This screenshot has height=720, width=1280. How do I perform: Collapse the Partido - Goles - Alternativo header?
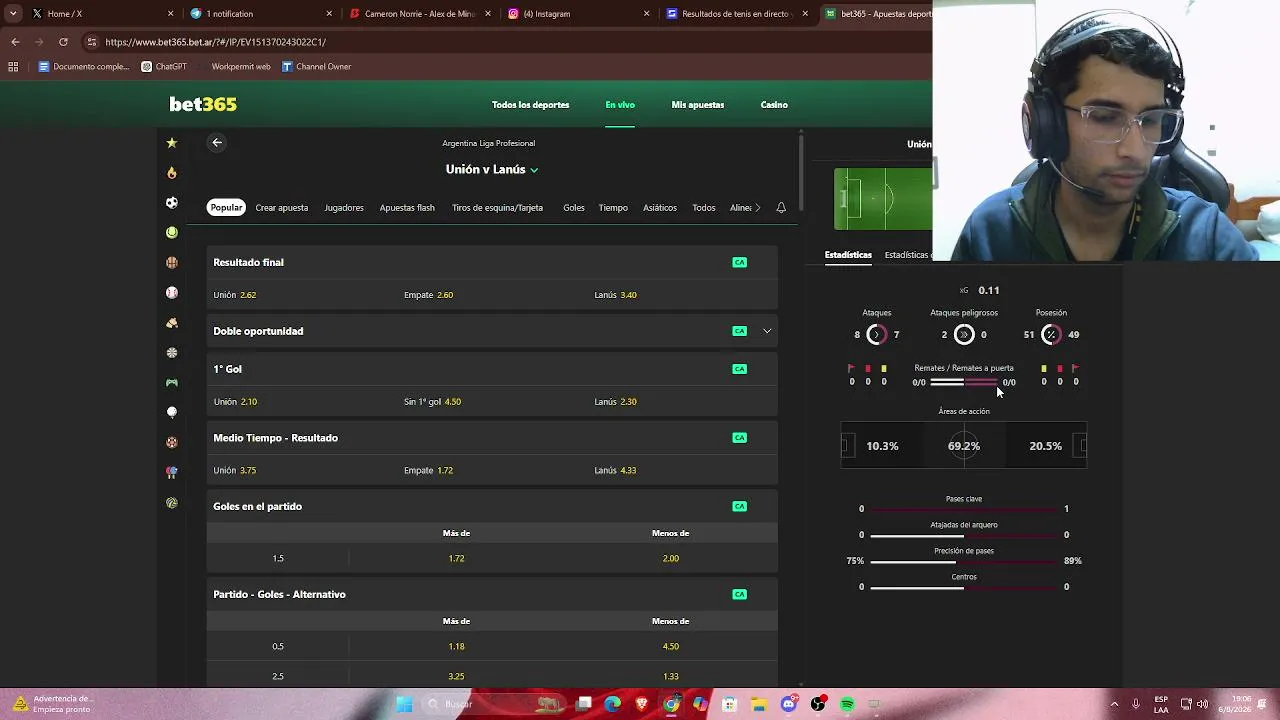coord(492,594)
